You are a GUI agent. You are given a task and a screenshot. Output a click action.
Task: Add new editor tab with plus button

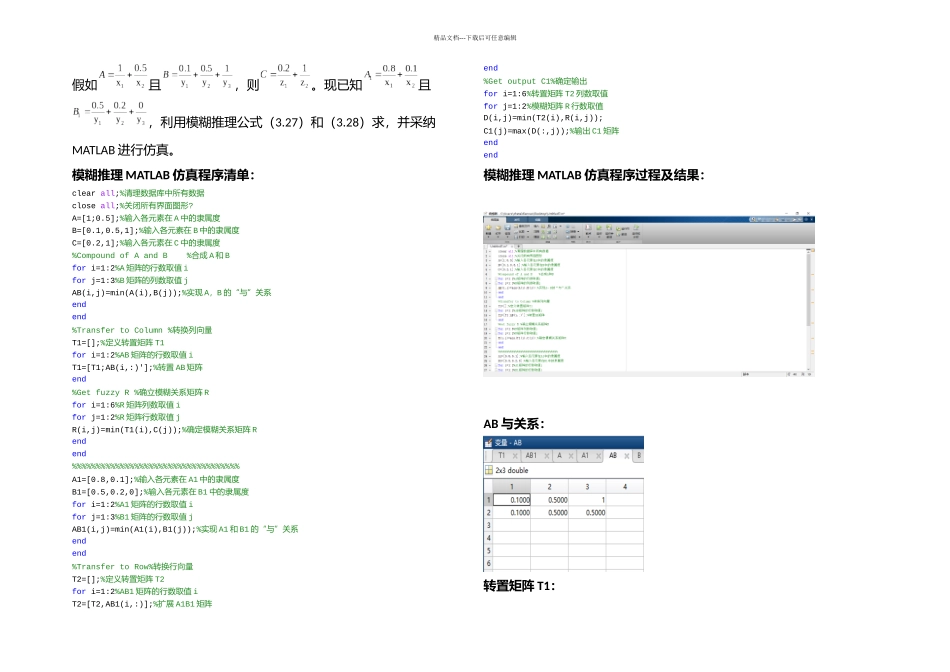[519, 247]
